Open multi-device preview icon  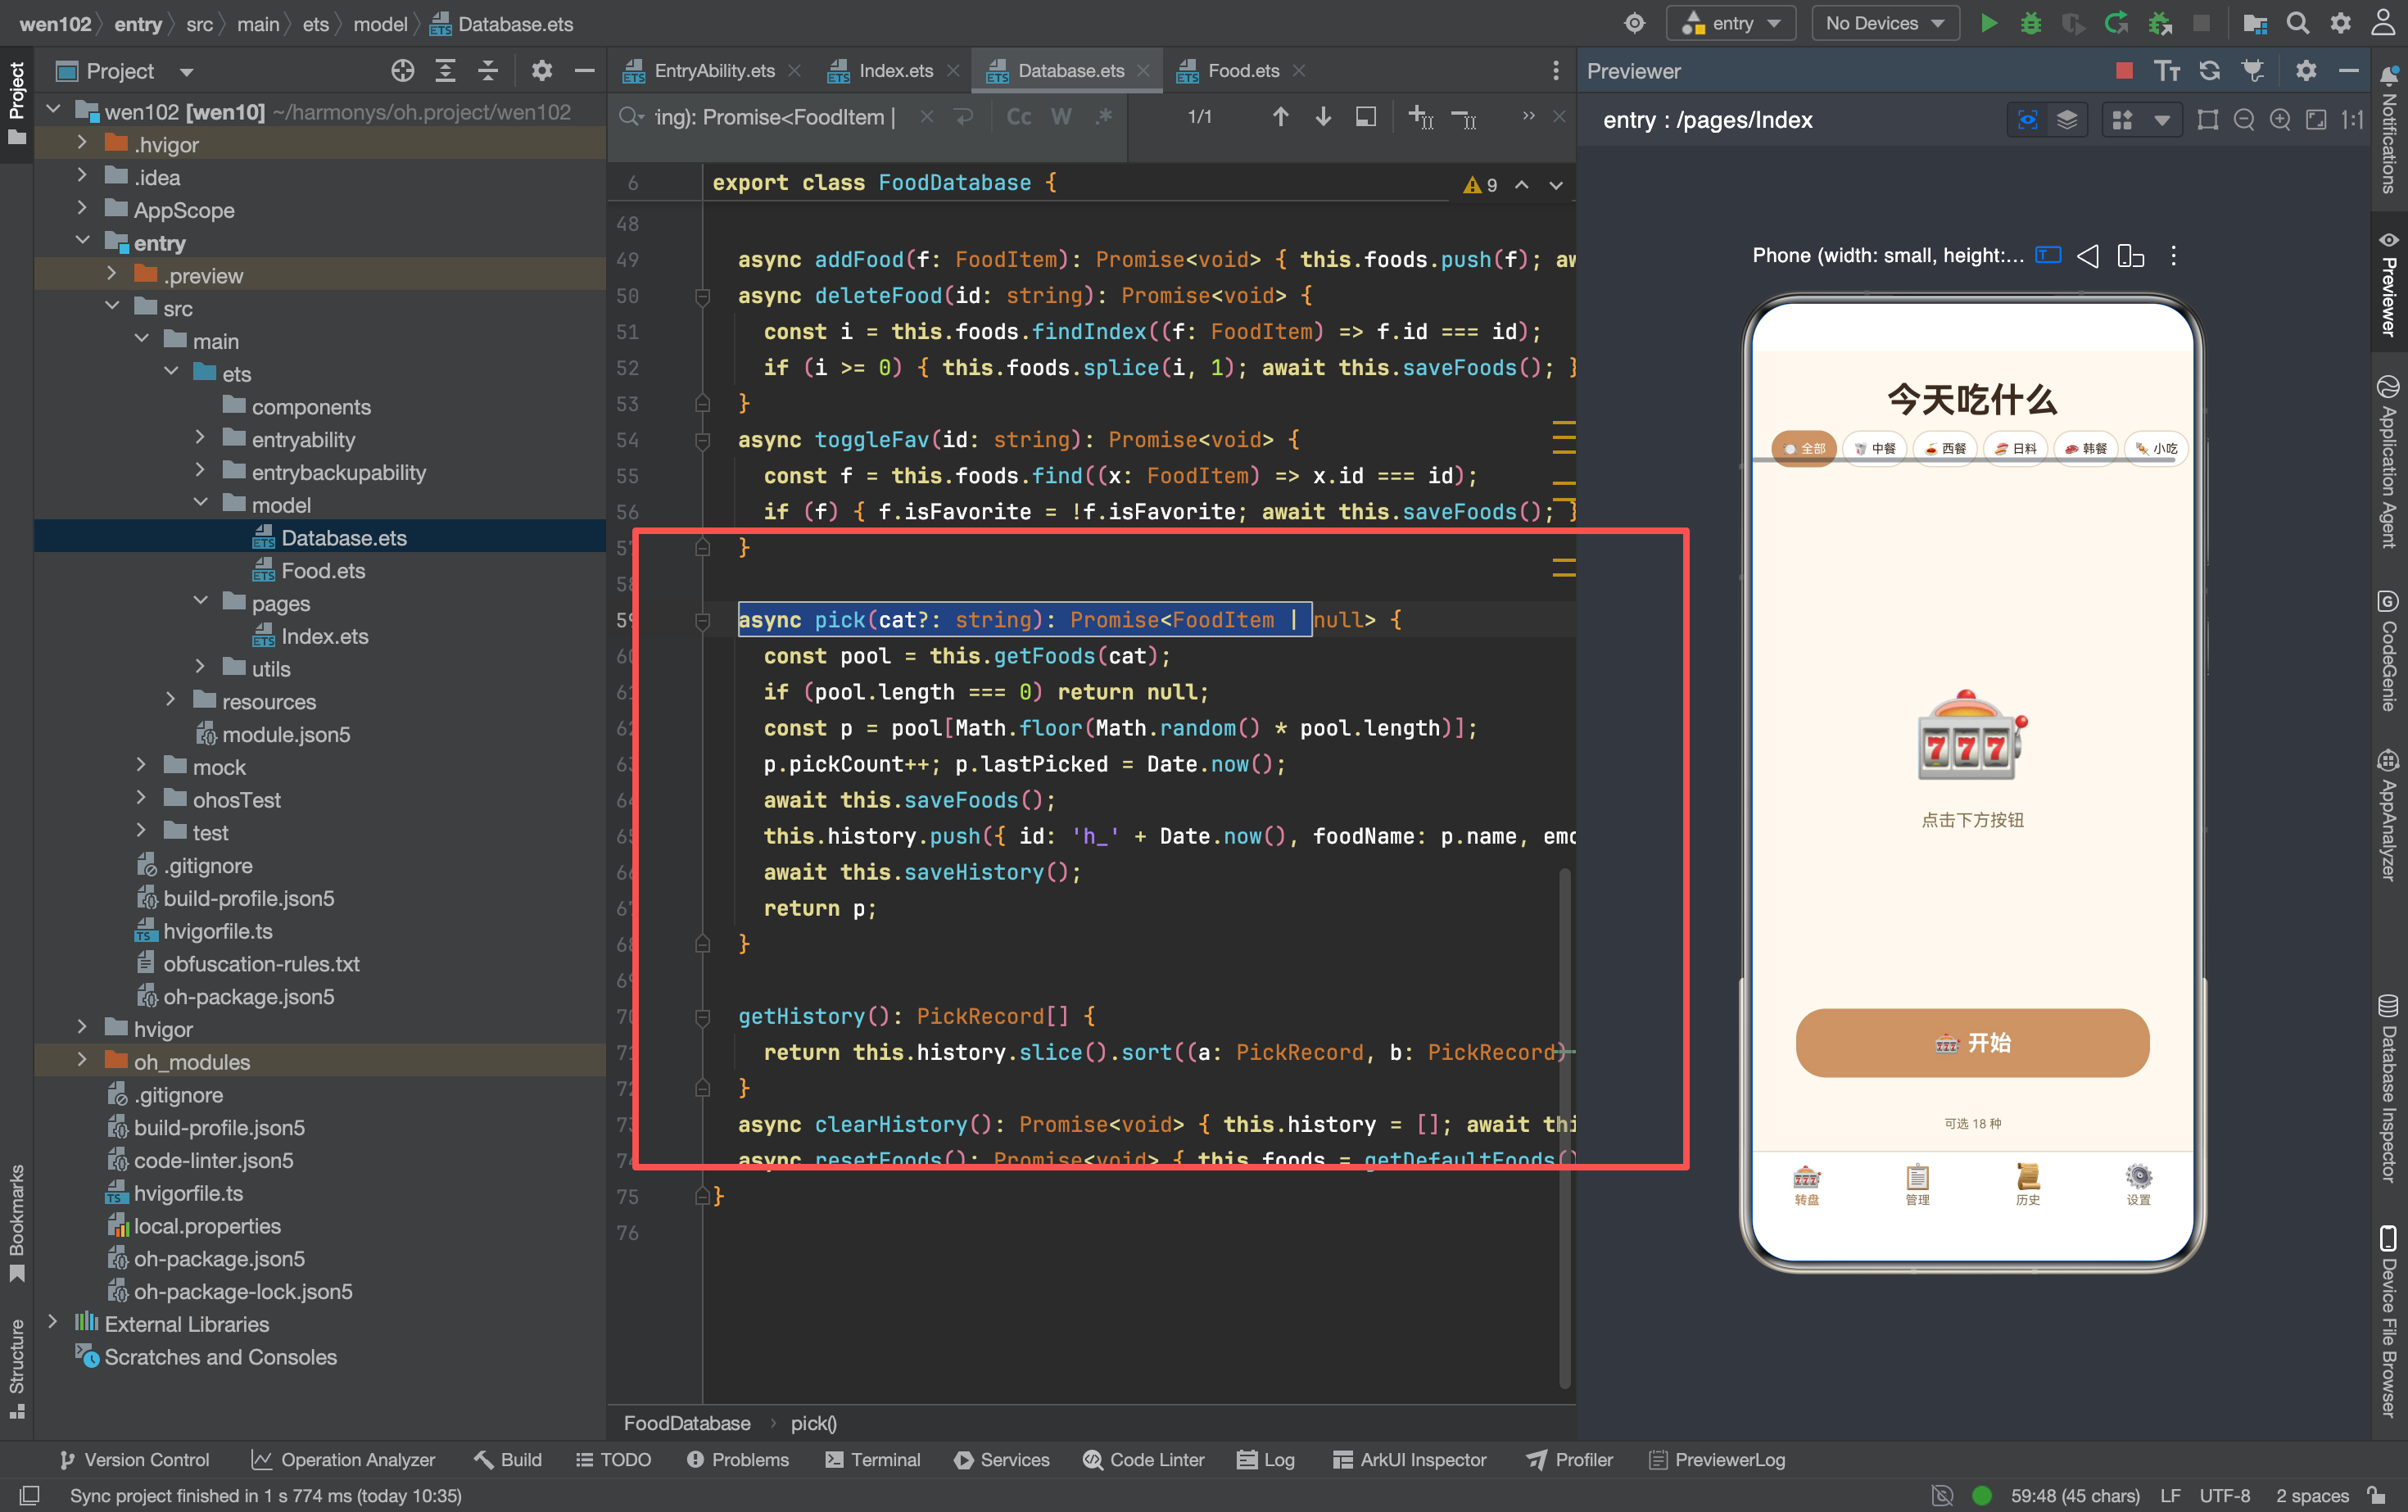pos(2130,256)
